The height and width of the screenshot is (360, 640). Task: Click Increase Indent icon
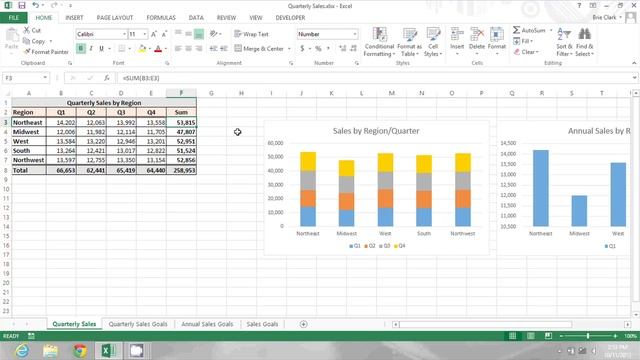click(x=224, y=49)
